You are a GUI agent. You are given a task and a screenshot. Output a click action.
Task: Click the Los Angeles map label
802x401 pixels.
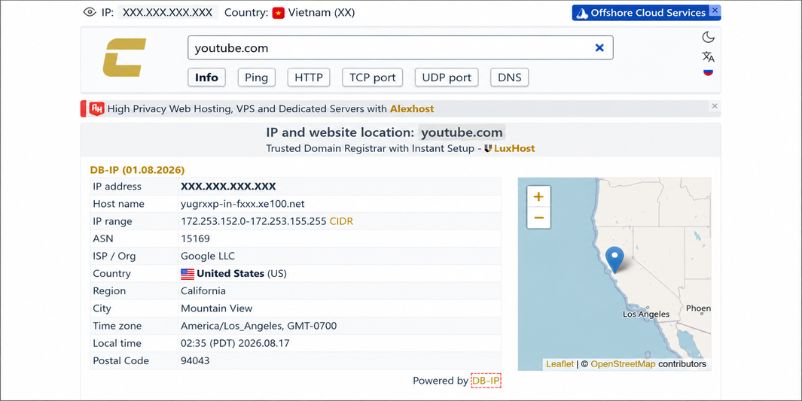pos(646,314)
